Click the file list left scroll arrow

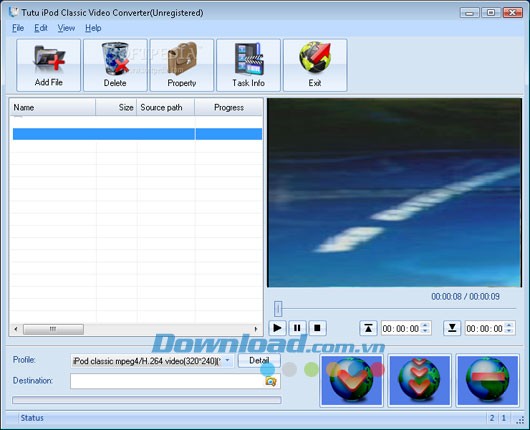click(16, 329)
